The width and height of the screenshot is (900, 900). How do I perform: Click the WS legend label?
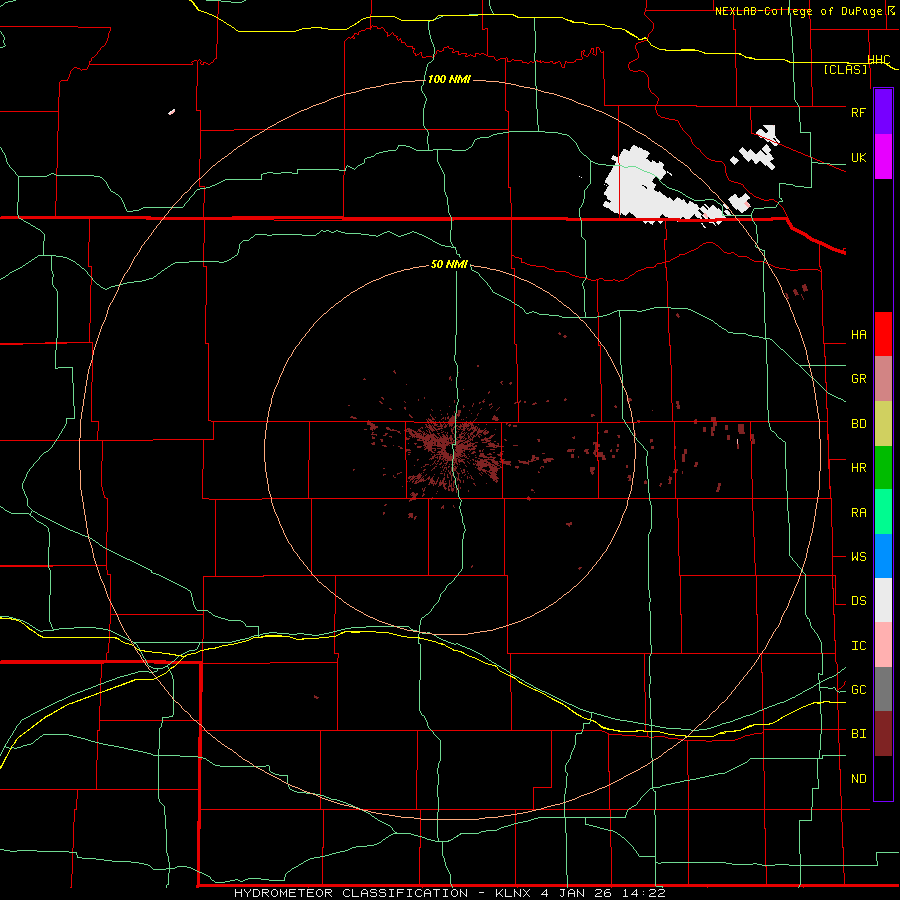(x=858, y=557)
